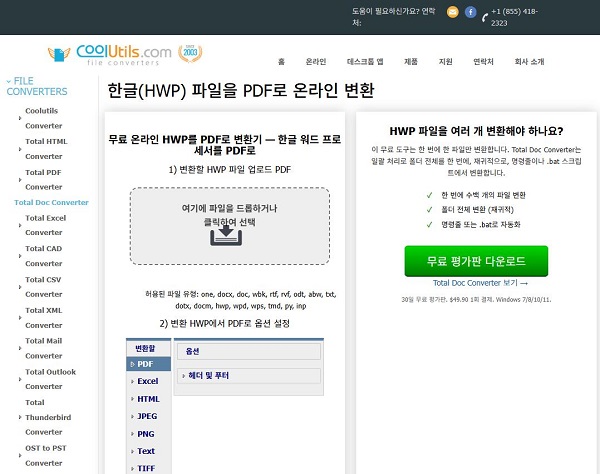Viewport: 600px width, 474px height.
Task: Open the Facebook icon in header
Action: [x=470, y=12]
